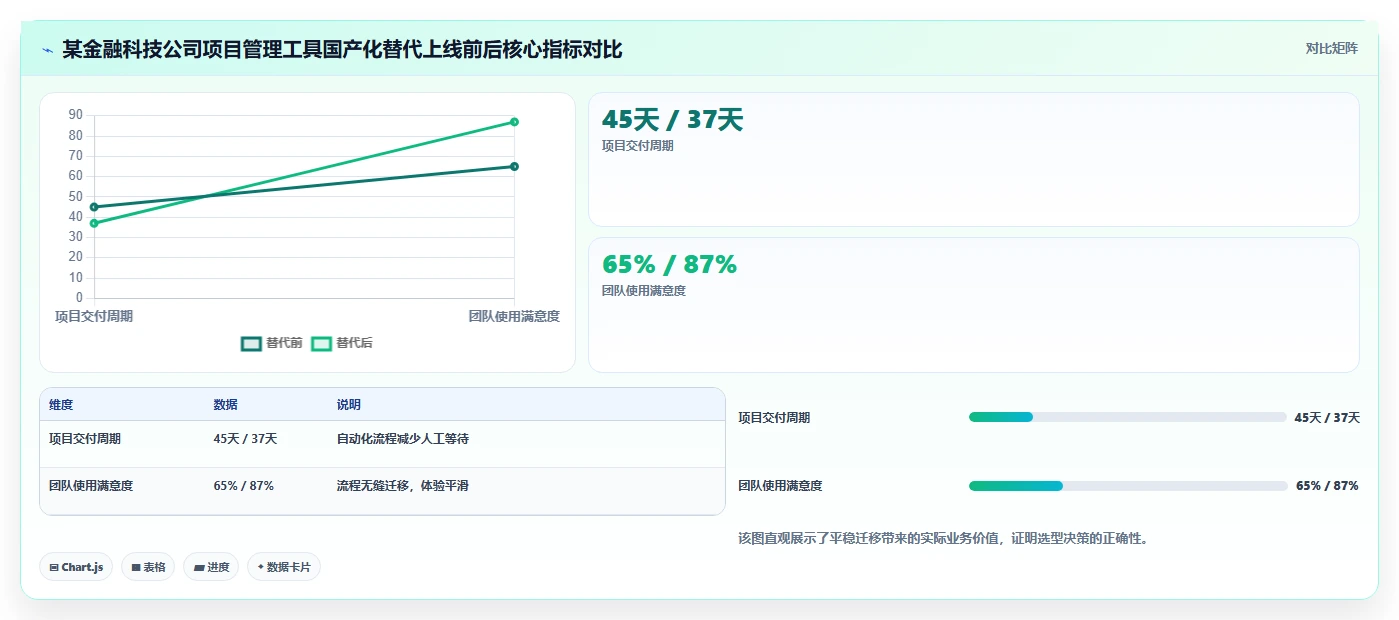This screenshot has width=1399, height=620.
Task: Click the 团队使用满意度 progress label
Action: pyautogui.click(x=780, y=486)
